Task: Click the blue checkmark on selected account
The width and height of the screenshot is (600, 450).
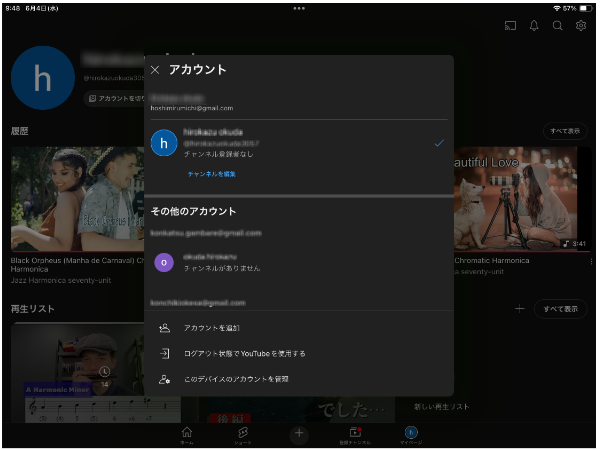Action: pos(439,143)
